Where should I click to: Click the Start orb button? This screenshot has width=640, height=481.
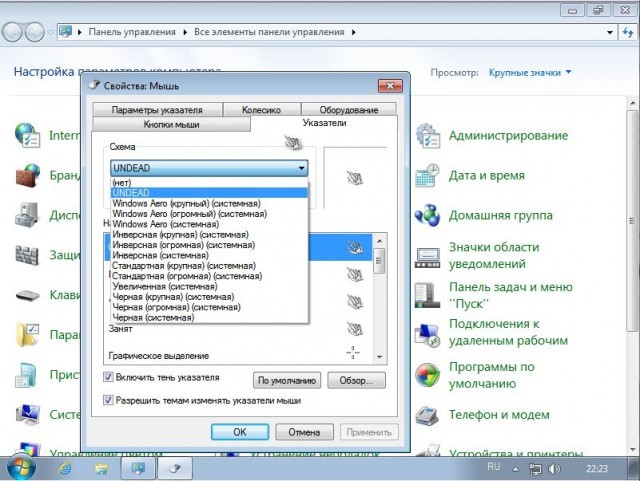click(x=21, y=468)
